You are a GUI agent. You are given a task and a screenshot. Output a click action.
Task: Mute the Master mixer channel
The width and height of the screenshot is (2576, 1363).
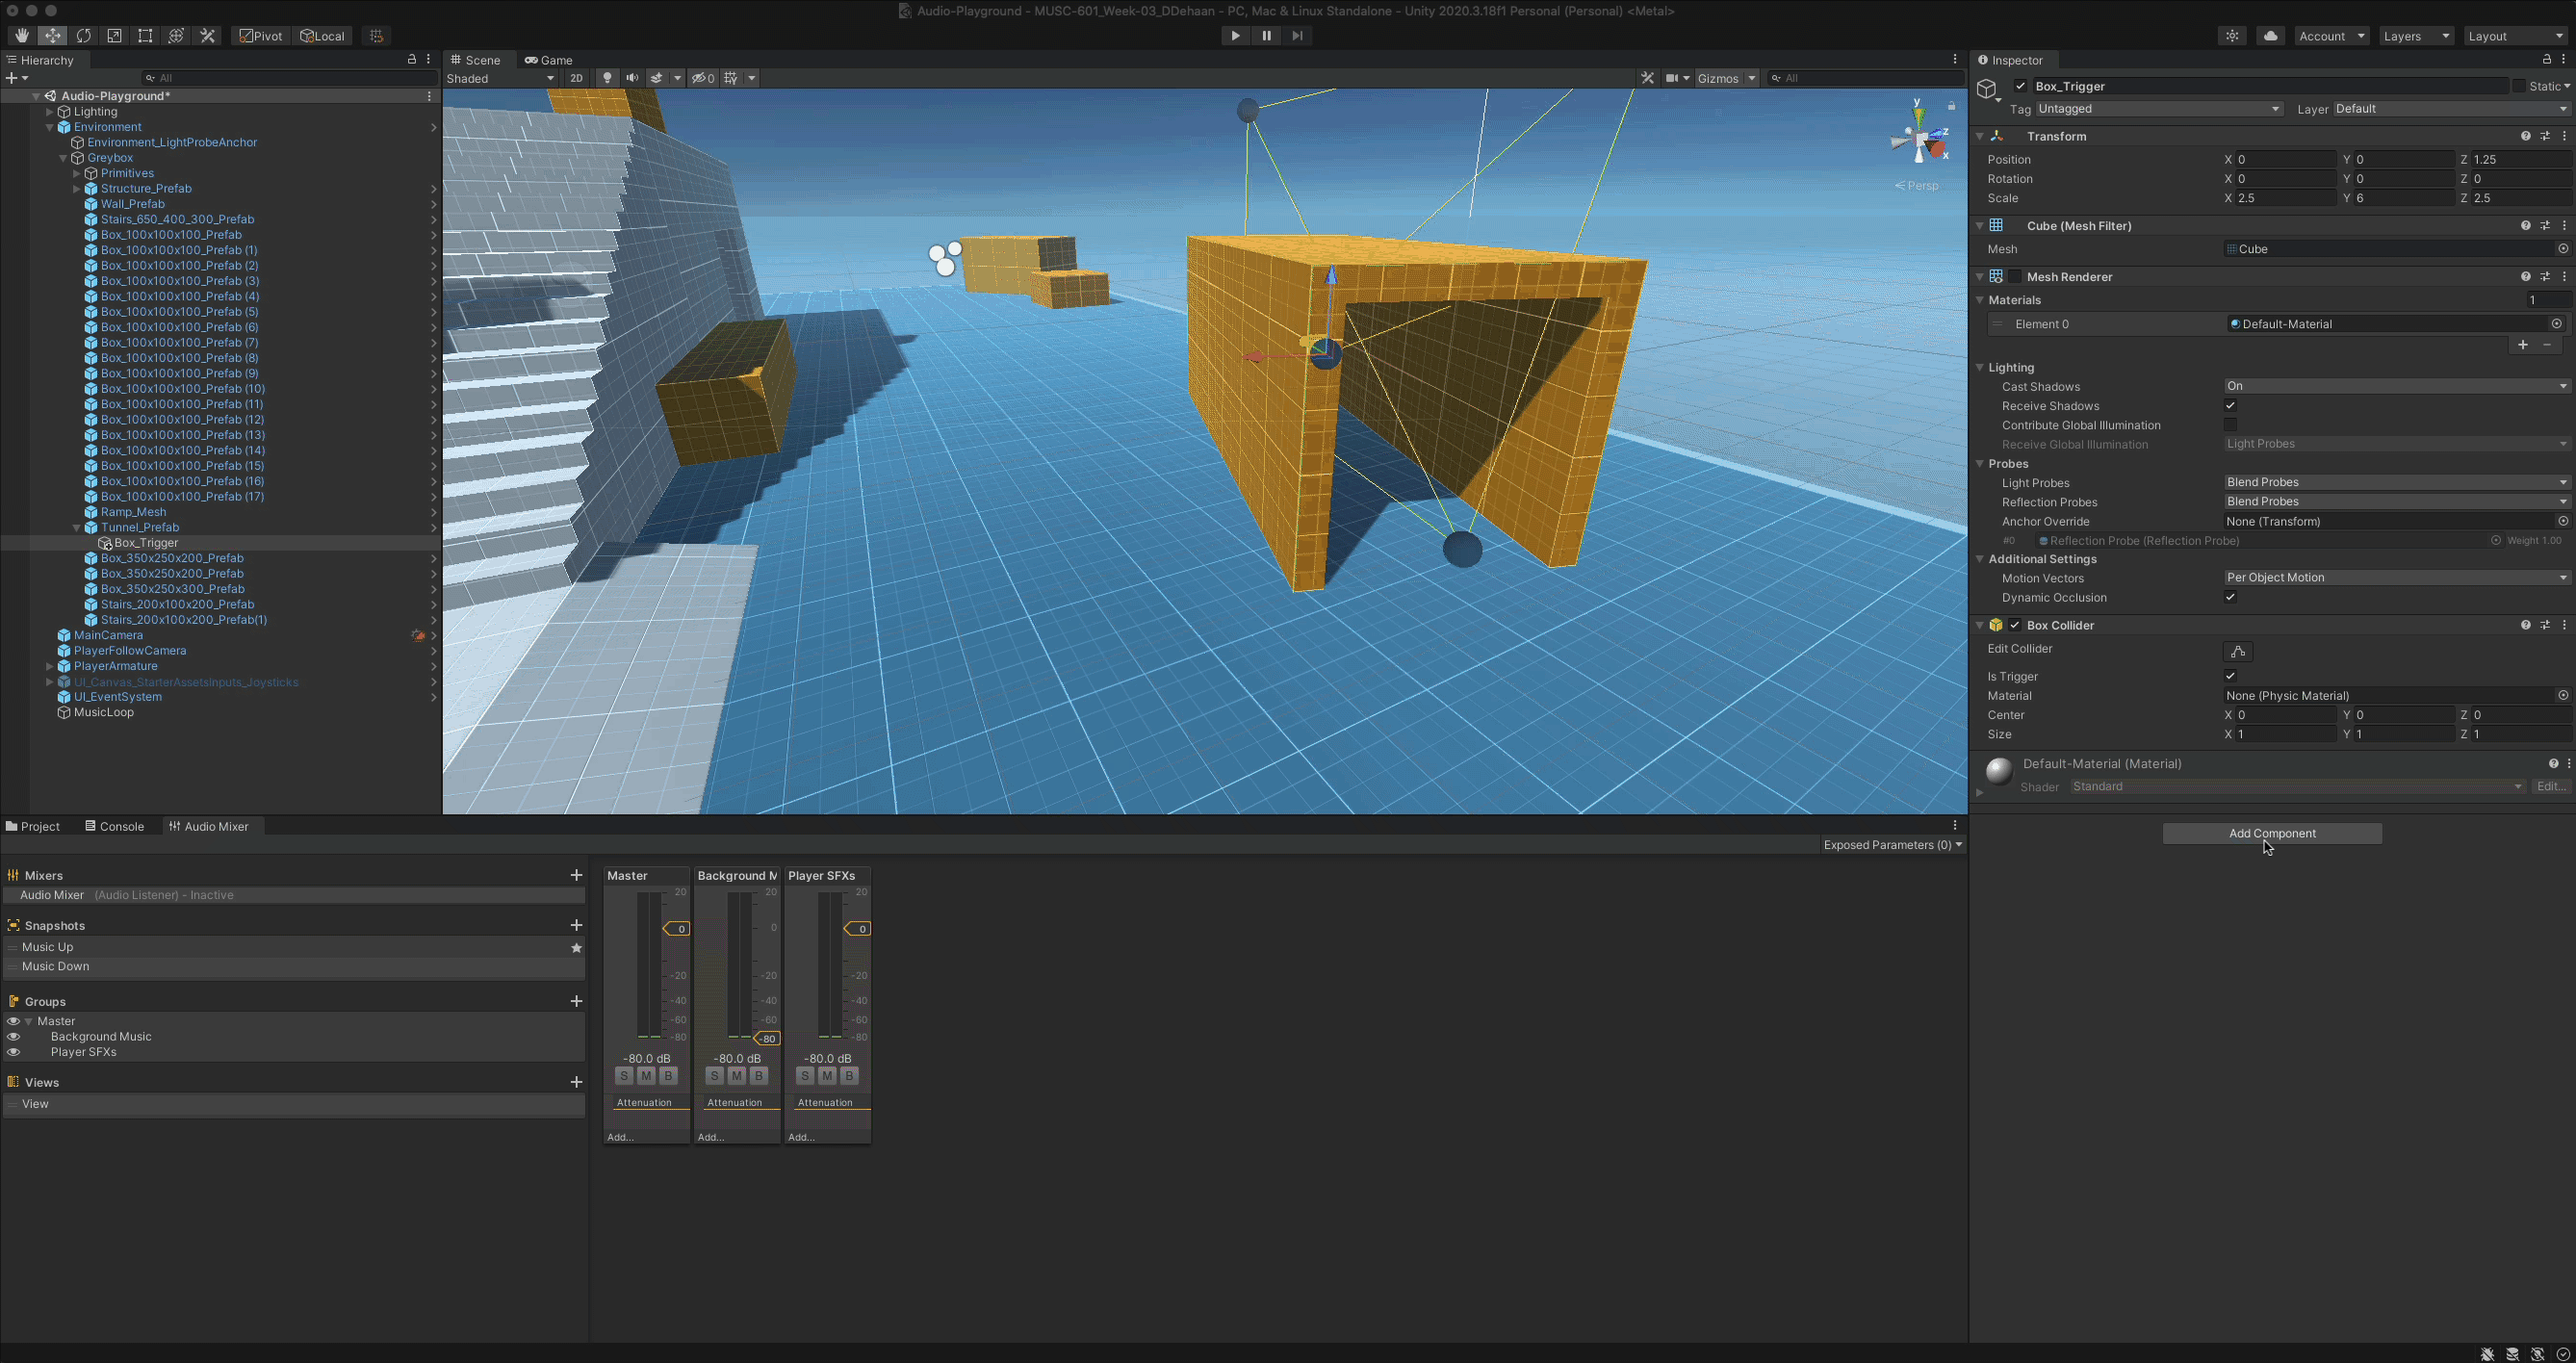point(646,1076)
